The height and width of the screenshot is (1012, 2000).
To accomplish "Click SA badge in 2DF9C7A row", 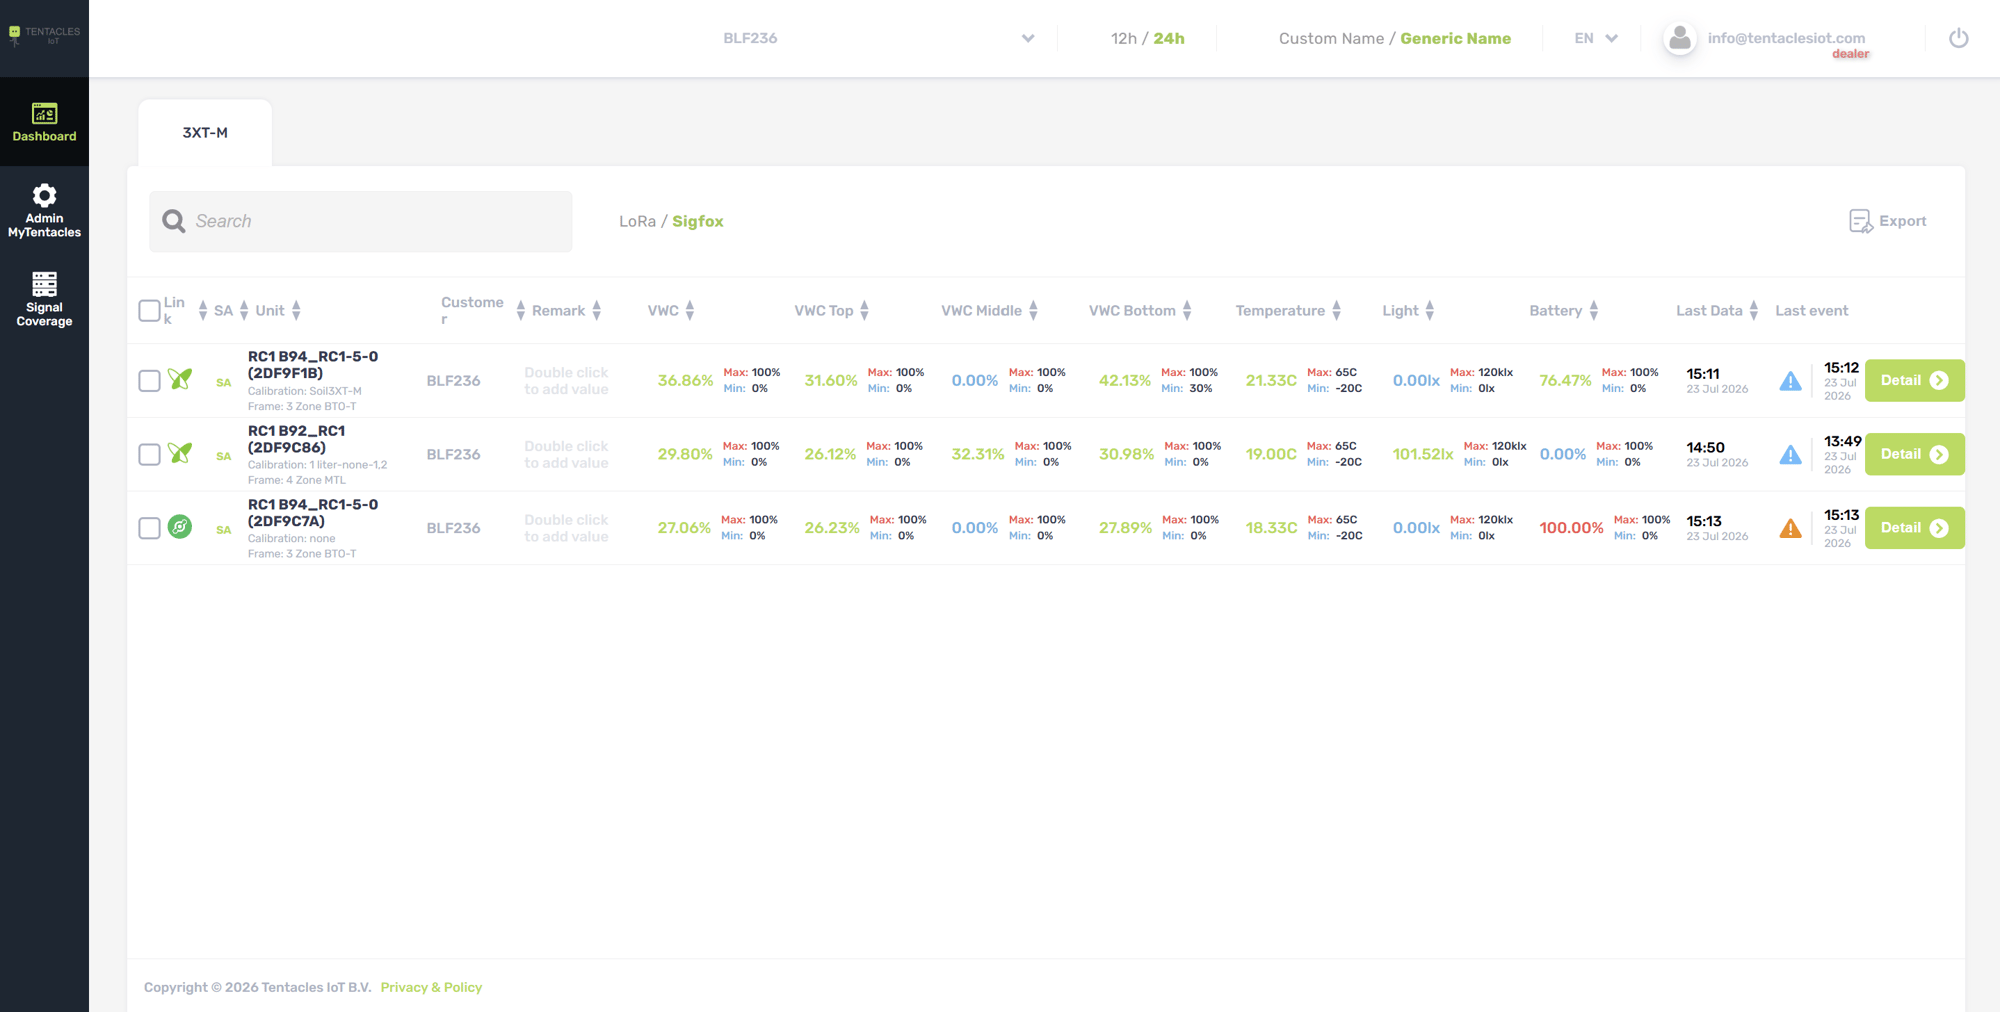I will [x=223, y=530].
